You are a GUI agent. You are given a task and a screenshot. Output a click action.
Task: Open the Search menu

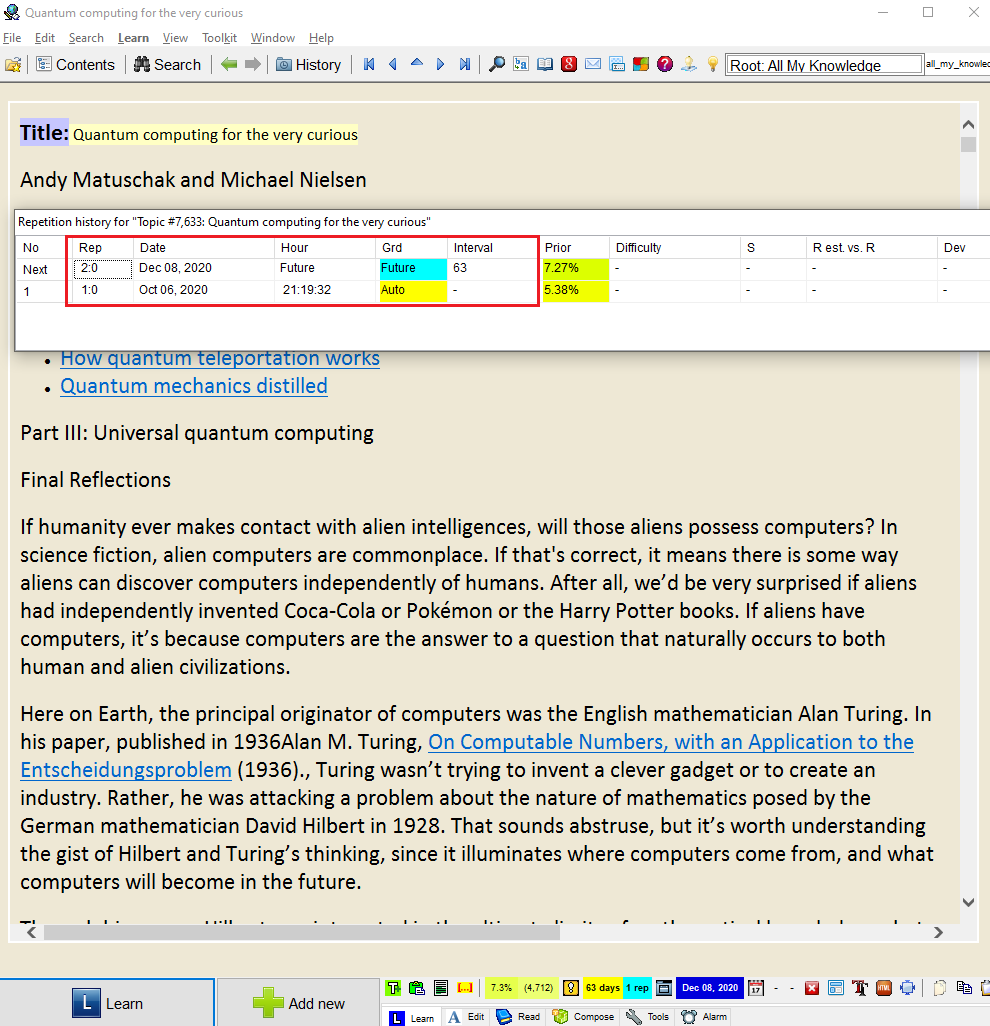coord(86,38)
